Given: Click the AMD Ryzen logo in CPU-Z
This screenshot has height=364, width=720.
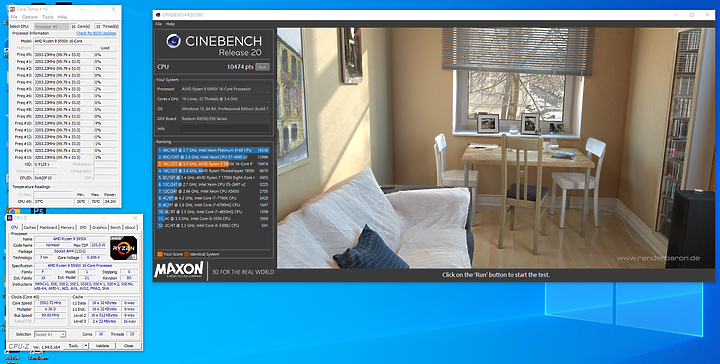Looking at the screenshot, I should click(124, 248).
